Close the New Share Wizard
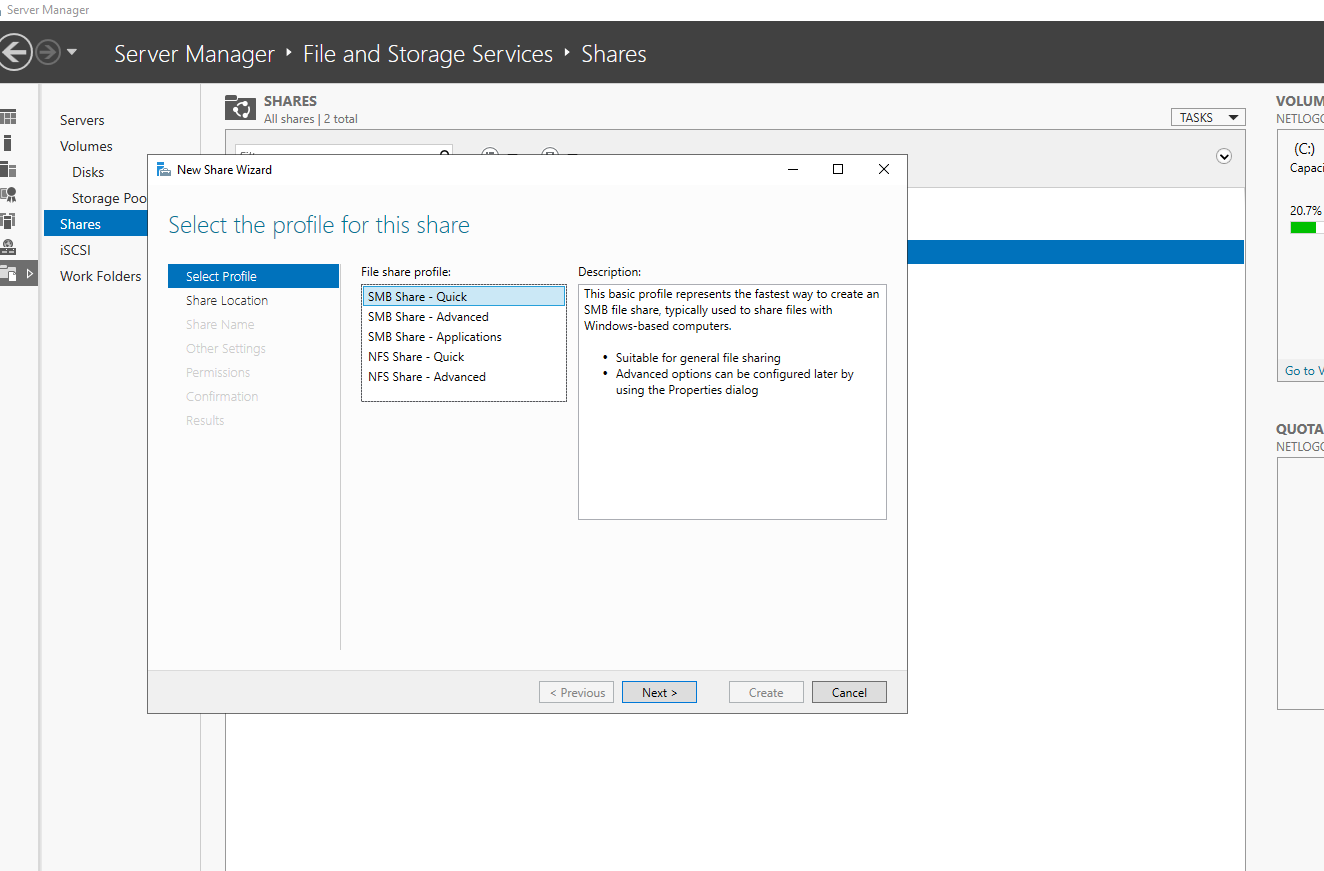1324x871 pixels. pos(884,169)
